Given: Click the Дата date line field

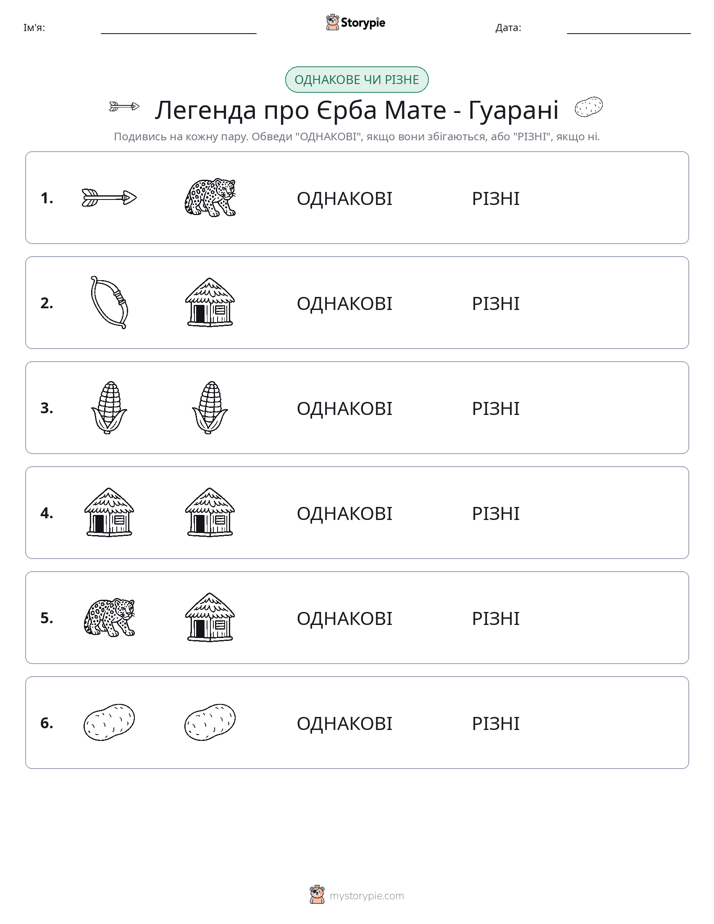Looking at the screenshot, I should 629,28.
